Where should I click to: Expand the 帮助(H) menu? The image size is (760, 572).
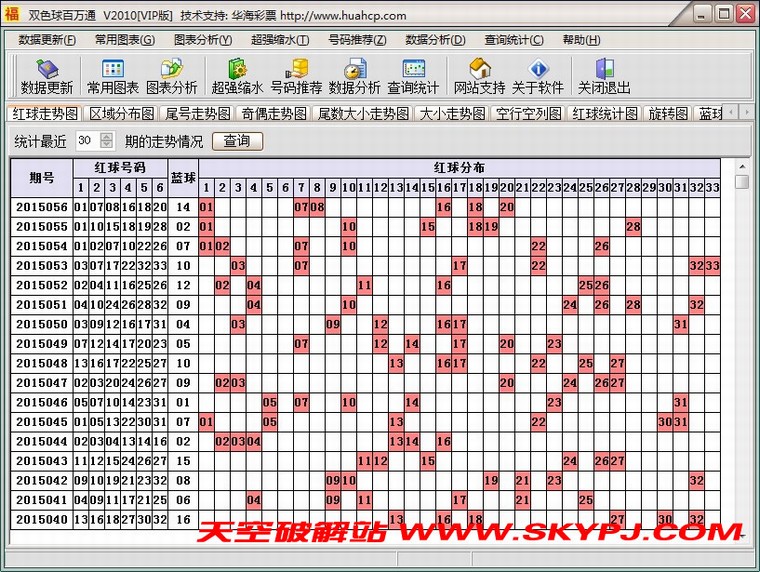pyautogui.click(x=581, y=40)
